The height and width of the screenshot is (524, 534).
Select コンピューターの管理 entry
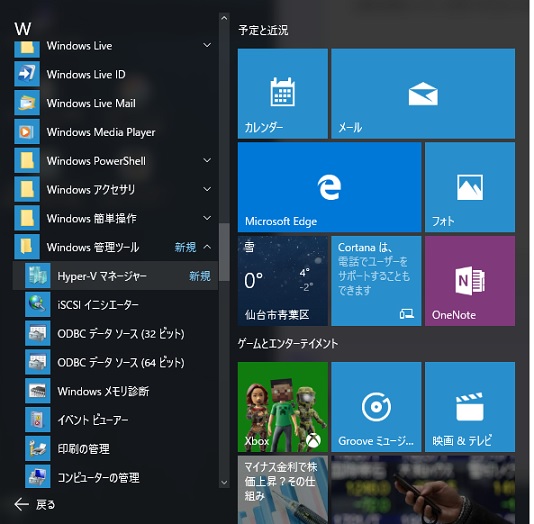coord(115,477)
